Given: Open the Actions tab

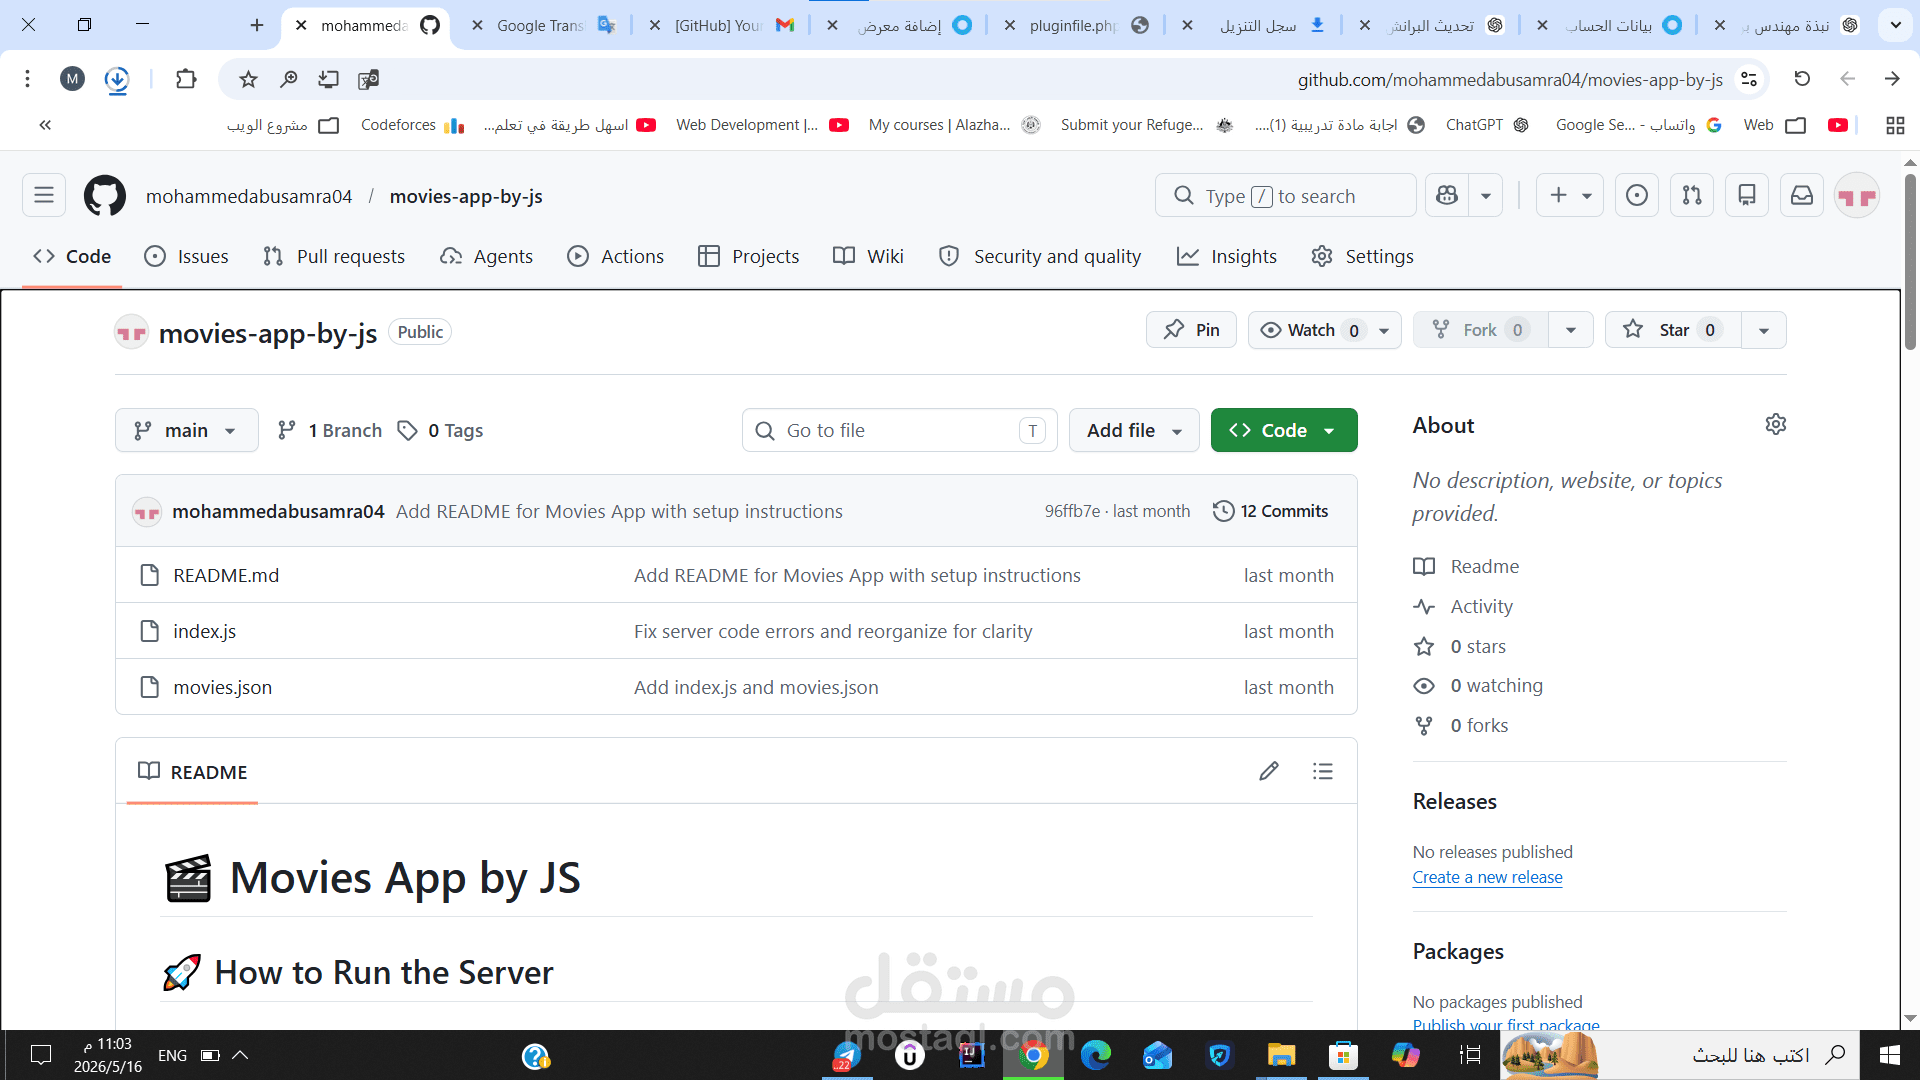Looking at the screenshot, I should pos(616,256).
